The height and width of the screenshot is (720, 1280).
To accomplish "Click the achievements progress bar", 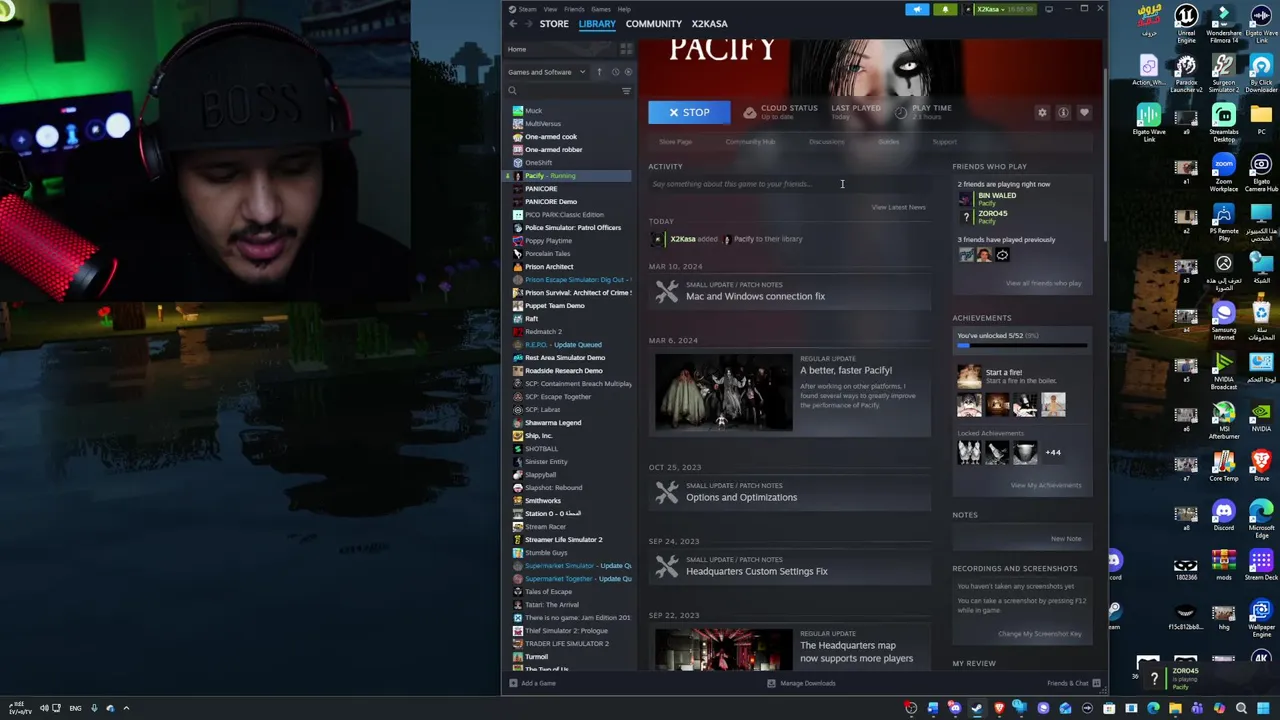I will click(1023, 346).
